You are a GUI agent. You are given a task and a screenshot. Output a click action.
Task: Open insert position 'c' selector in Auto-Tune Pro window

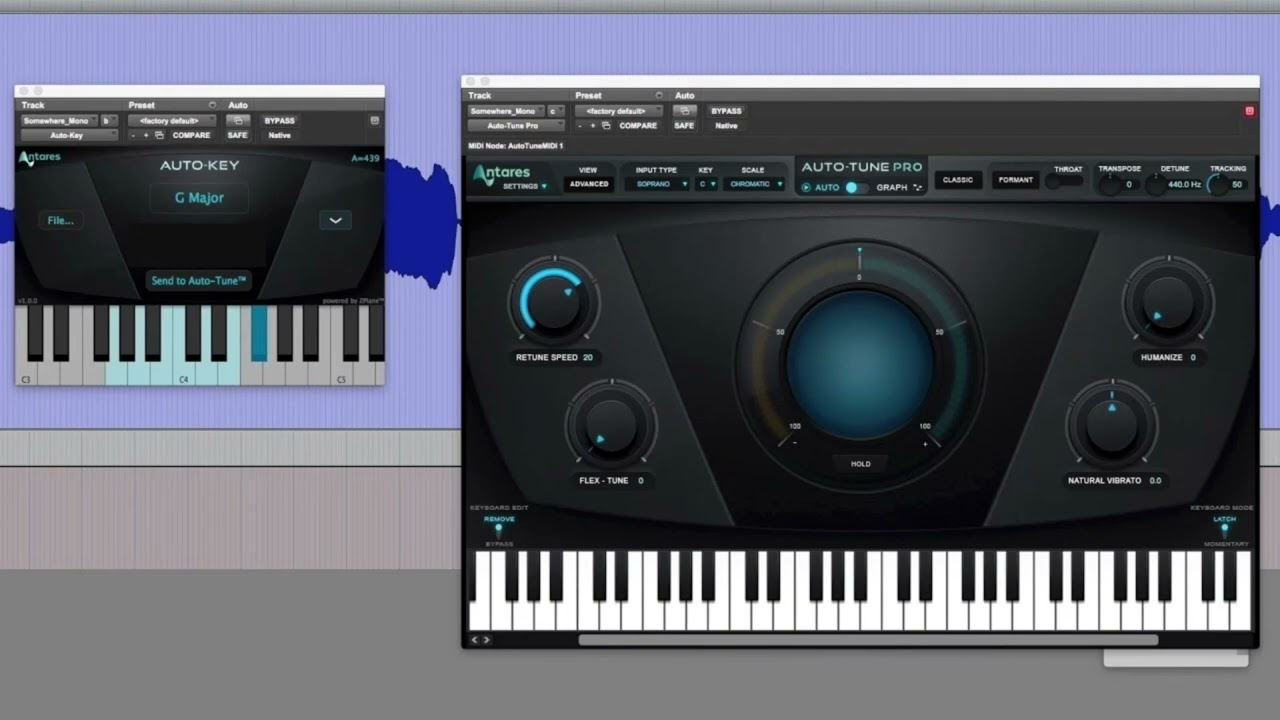(556, 111)
